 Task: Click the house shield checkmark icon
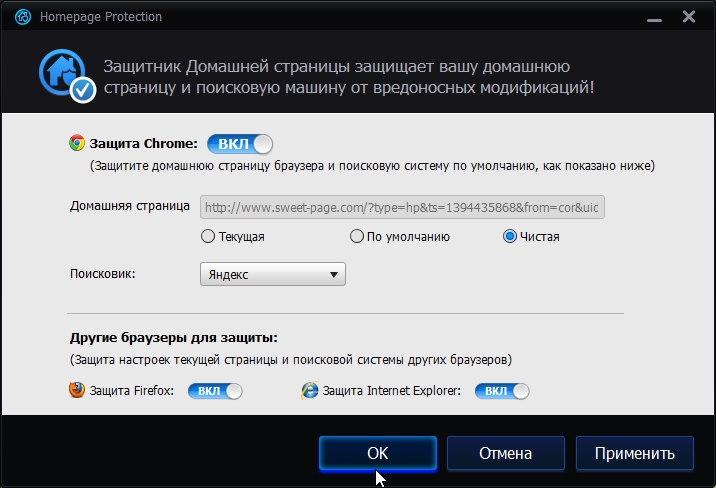(x=67, y=75)
